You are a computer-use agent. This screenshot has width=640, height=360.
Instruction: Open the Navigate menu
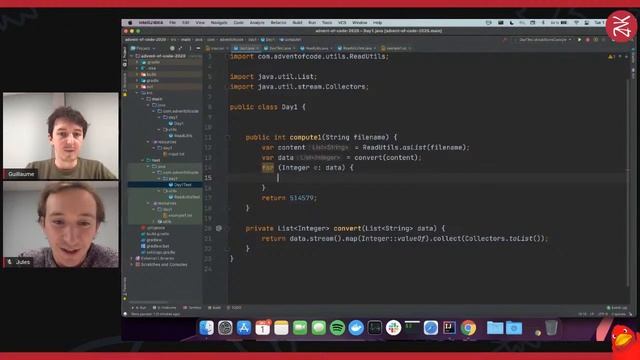(x=219, y=23)
